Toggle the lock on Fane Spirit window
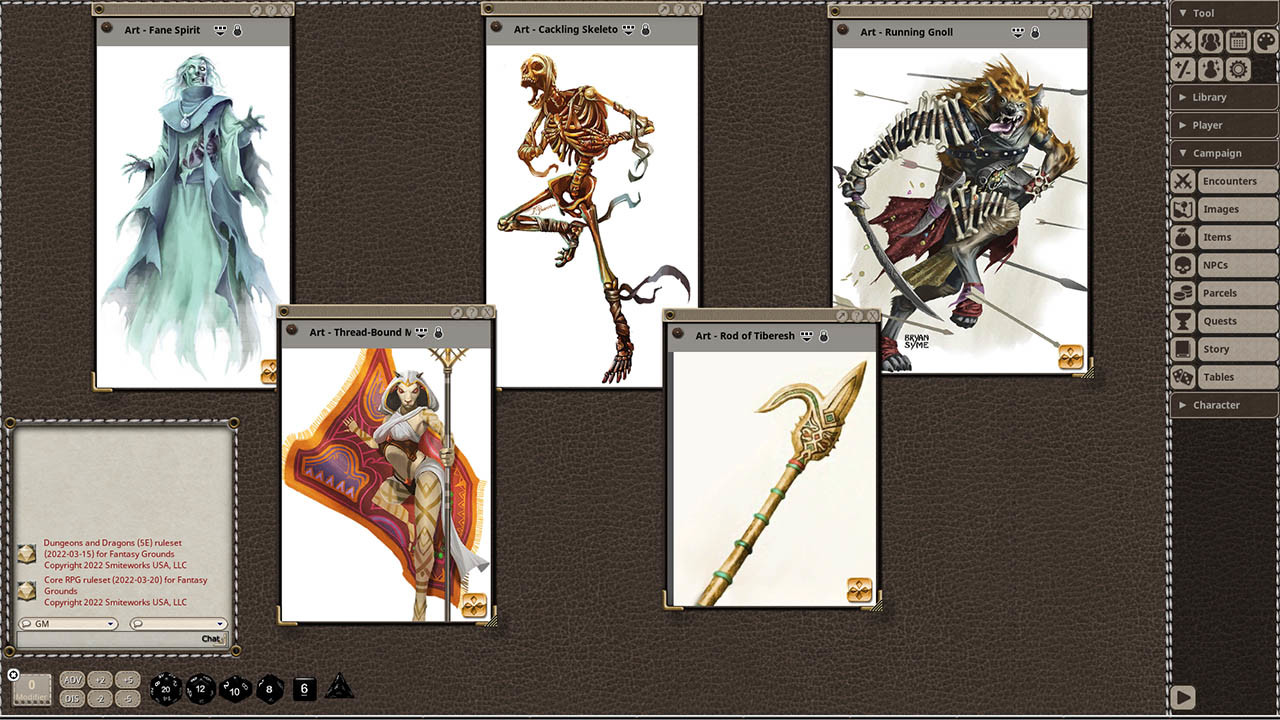1280x720 pixels. coord(238,30)
